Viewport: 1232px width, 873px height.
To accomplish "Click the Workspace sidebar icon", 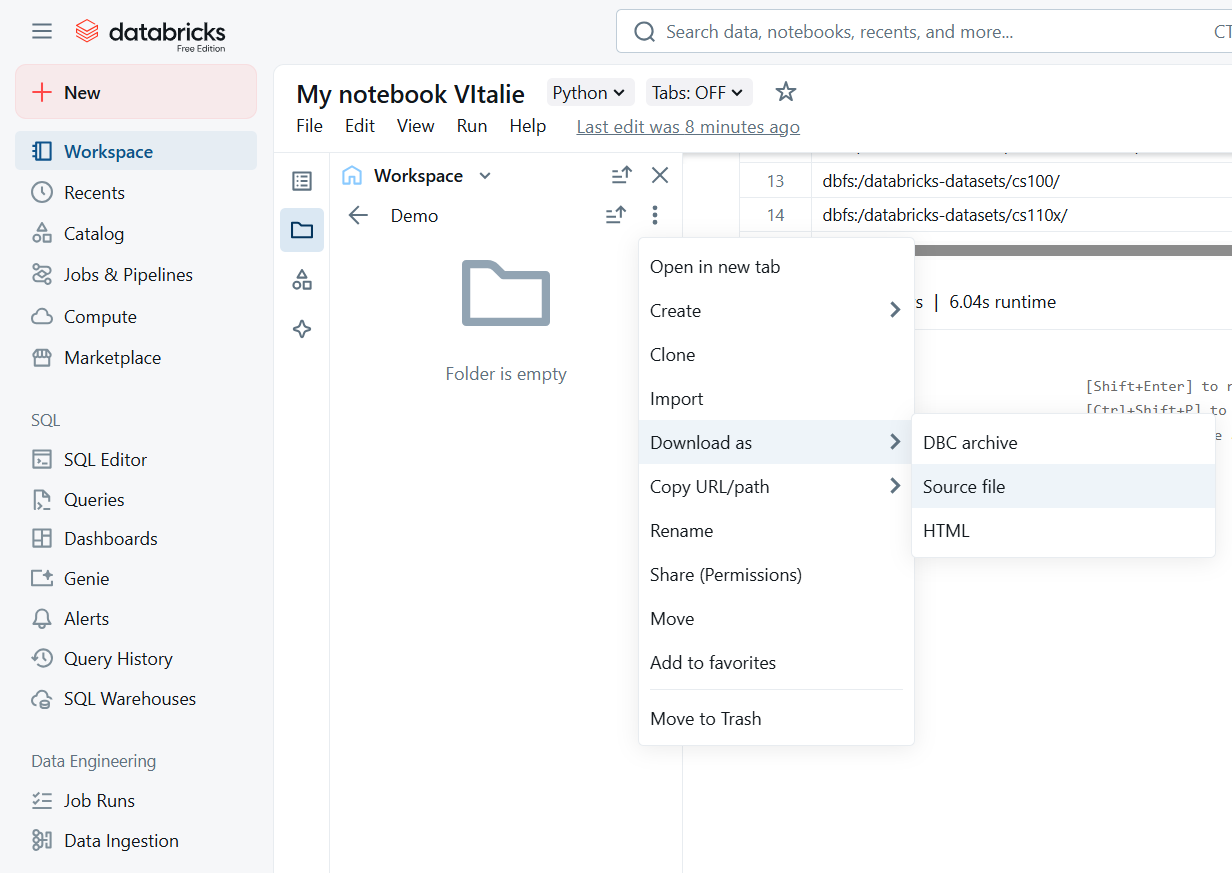I will (42, 151).
